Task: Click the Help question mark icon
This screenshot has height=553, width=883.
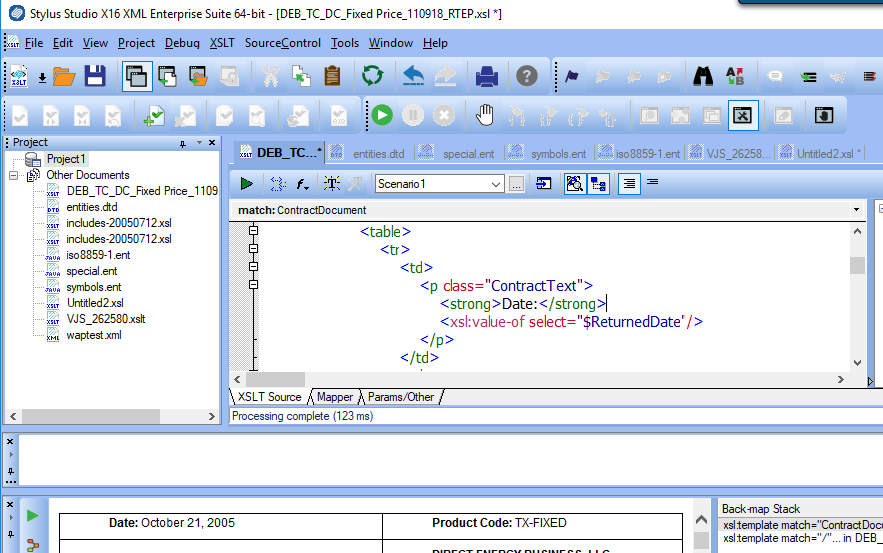Action: click(x=526, y=77)
